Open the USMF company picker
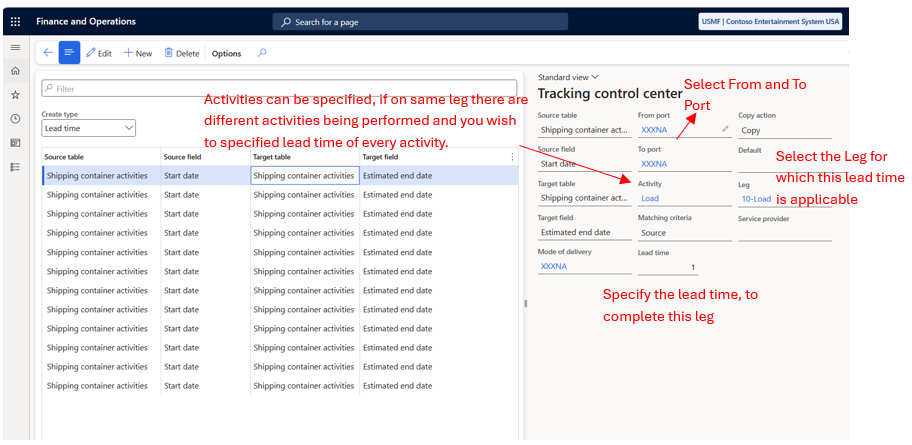The image size is (912, 445). 770,22
